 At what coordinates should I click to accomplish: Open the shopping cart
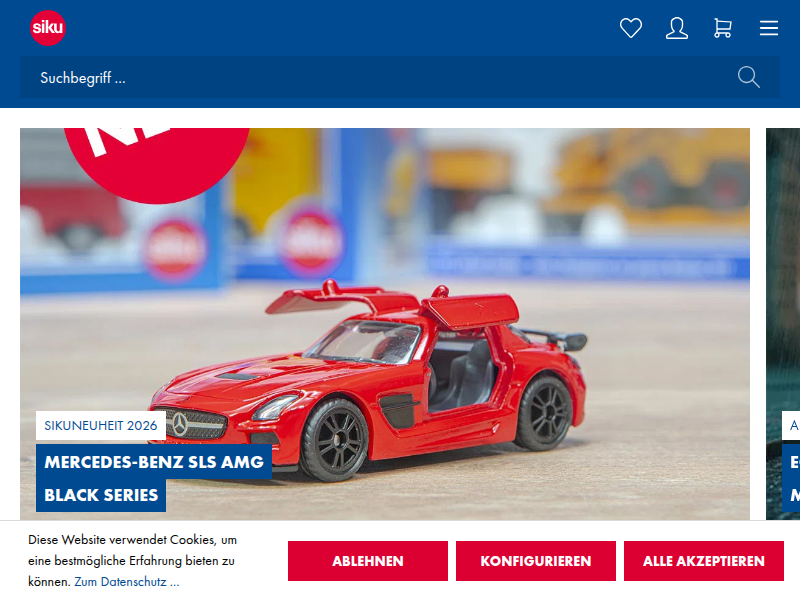click(723, 28)
